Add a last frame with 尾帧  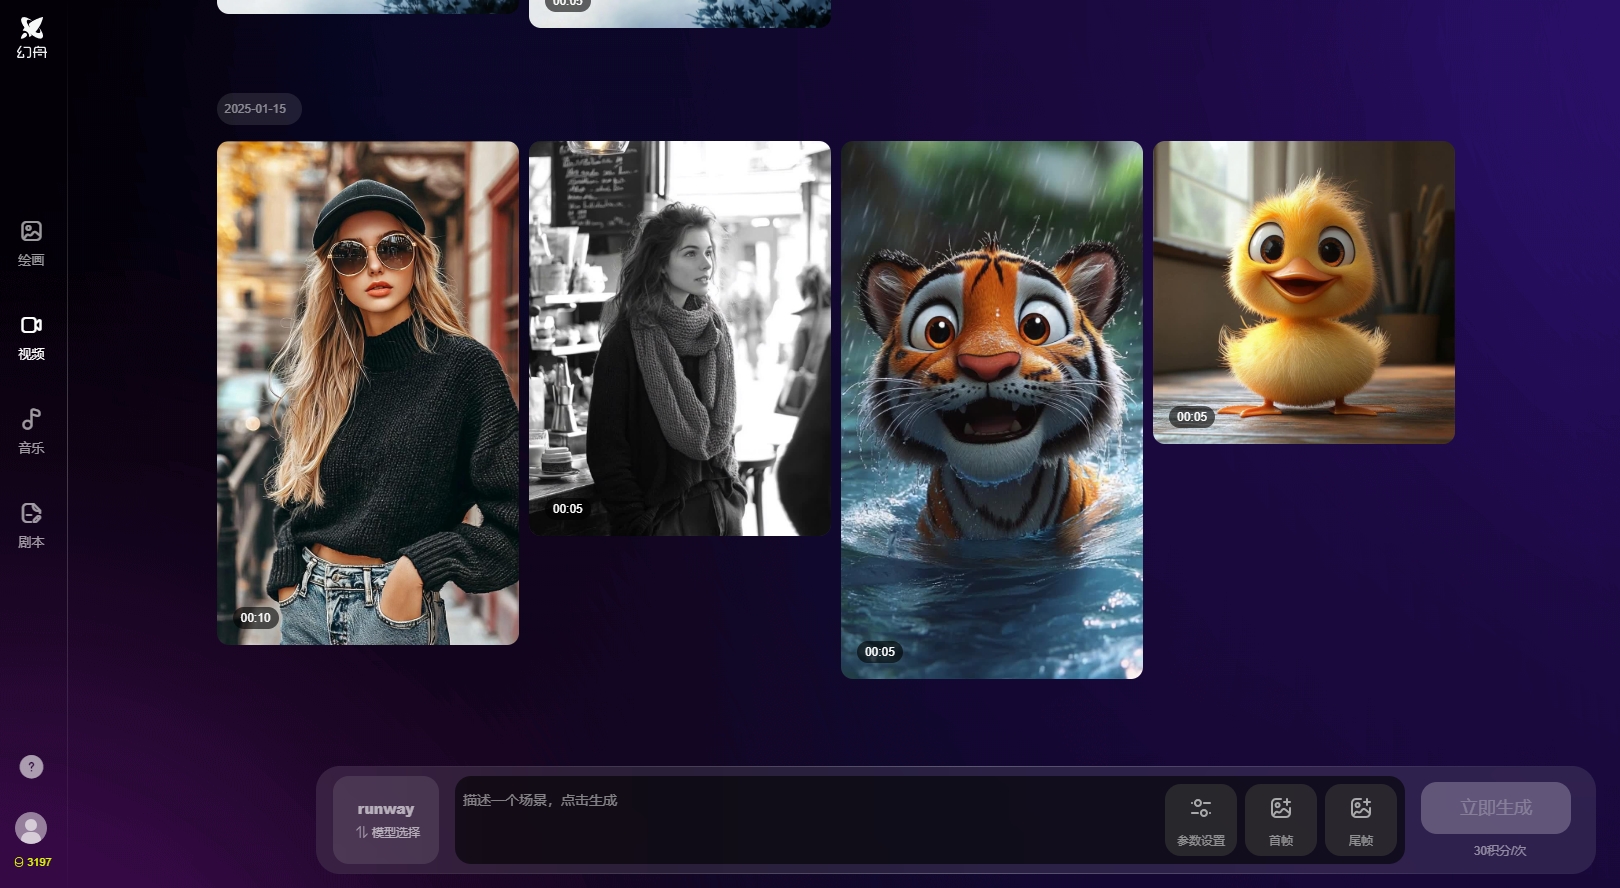(1361, 820)
